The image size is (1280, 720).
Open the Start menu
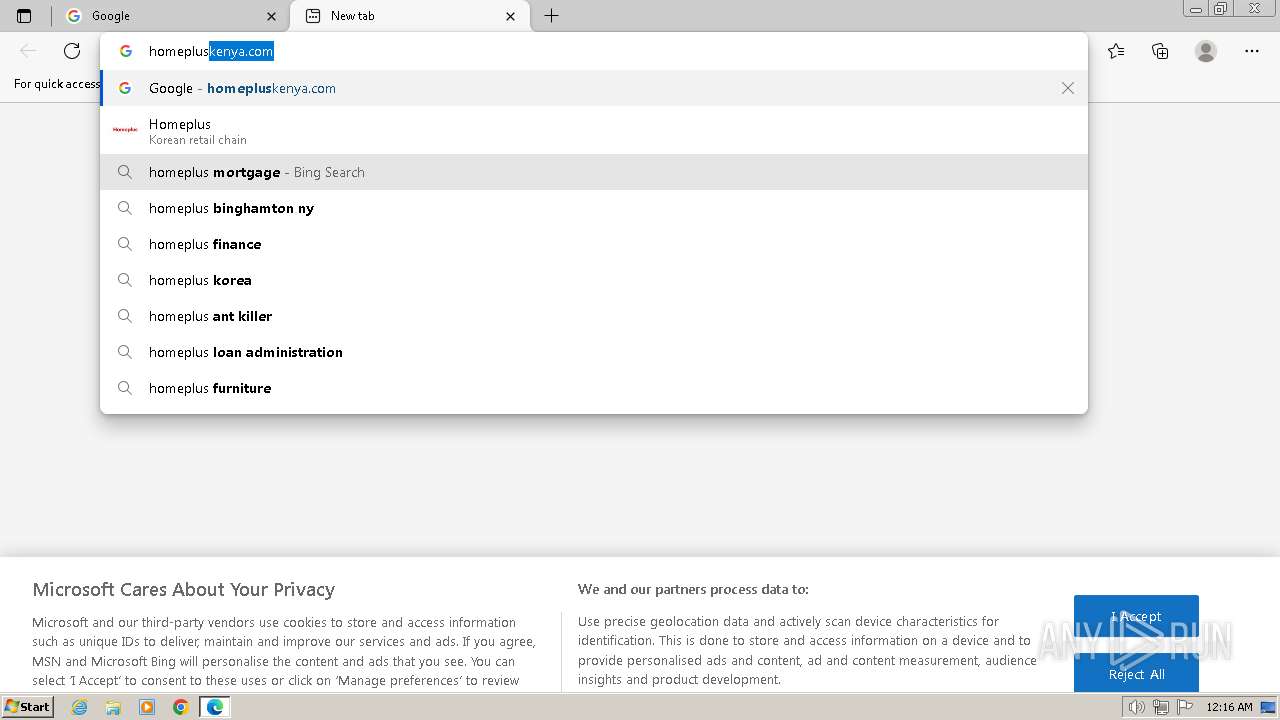tap(28, 707)
